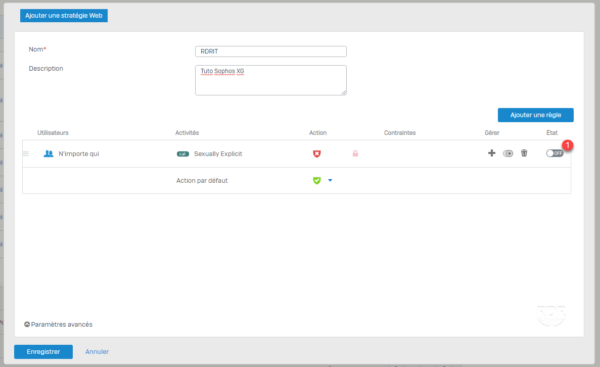Viewport: 600px width, 367px height.
Task: Click the users icon beside N'importe qui
Action: (49, 153)
